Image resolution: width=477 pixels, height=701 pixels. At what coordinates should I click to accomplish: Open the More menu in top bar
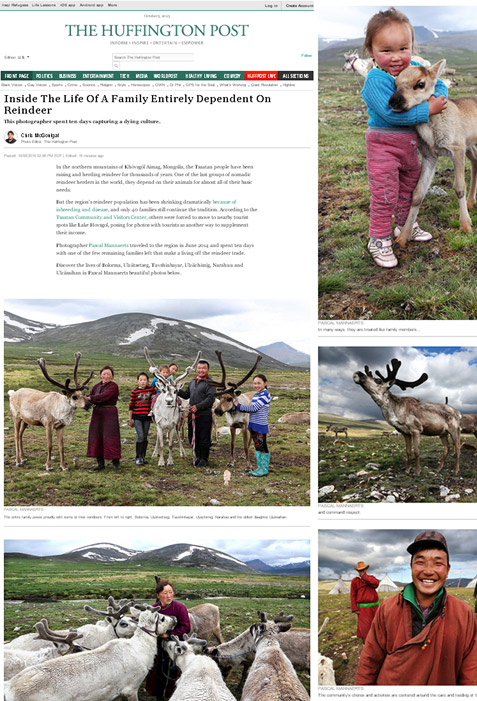coord(112,5)
